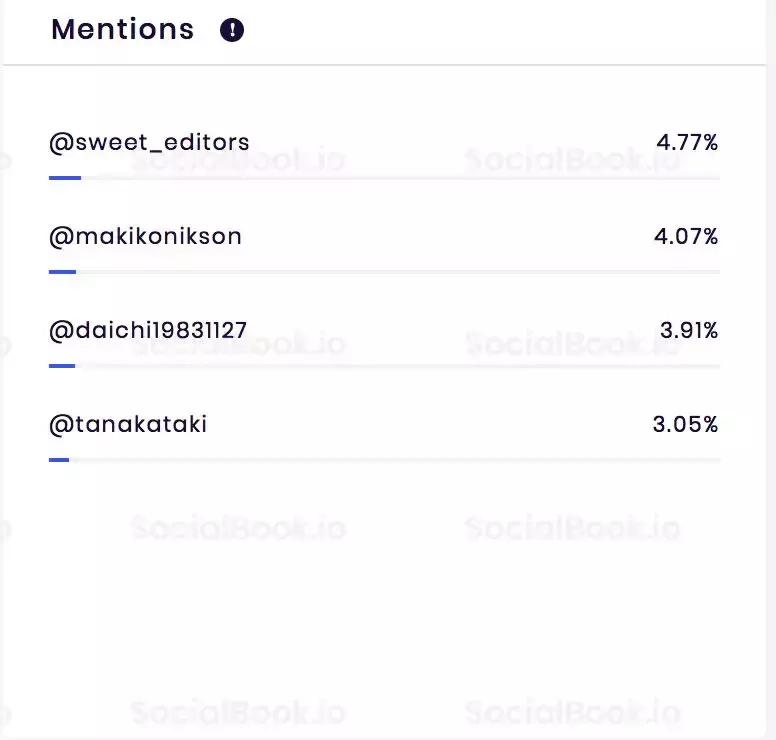776x740 pixels.
Task: Click the progress bar under @sweet_editors
Action: coord(400,178)
